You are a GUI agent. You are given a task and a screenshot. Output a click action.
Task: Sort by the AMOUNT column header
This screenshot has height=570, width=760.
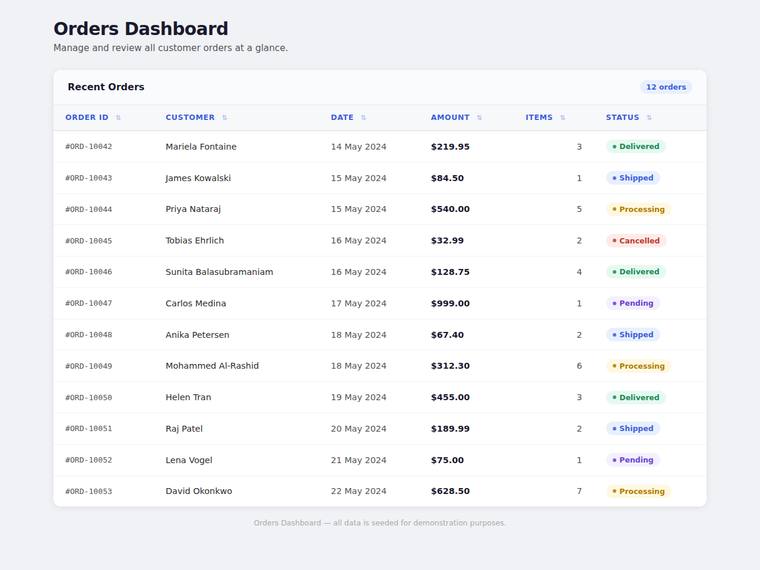pyautogui.click(x=450, y=117)
